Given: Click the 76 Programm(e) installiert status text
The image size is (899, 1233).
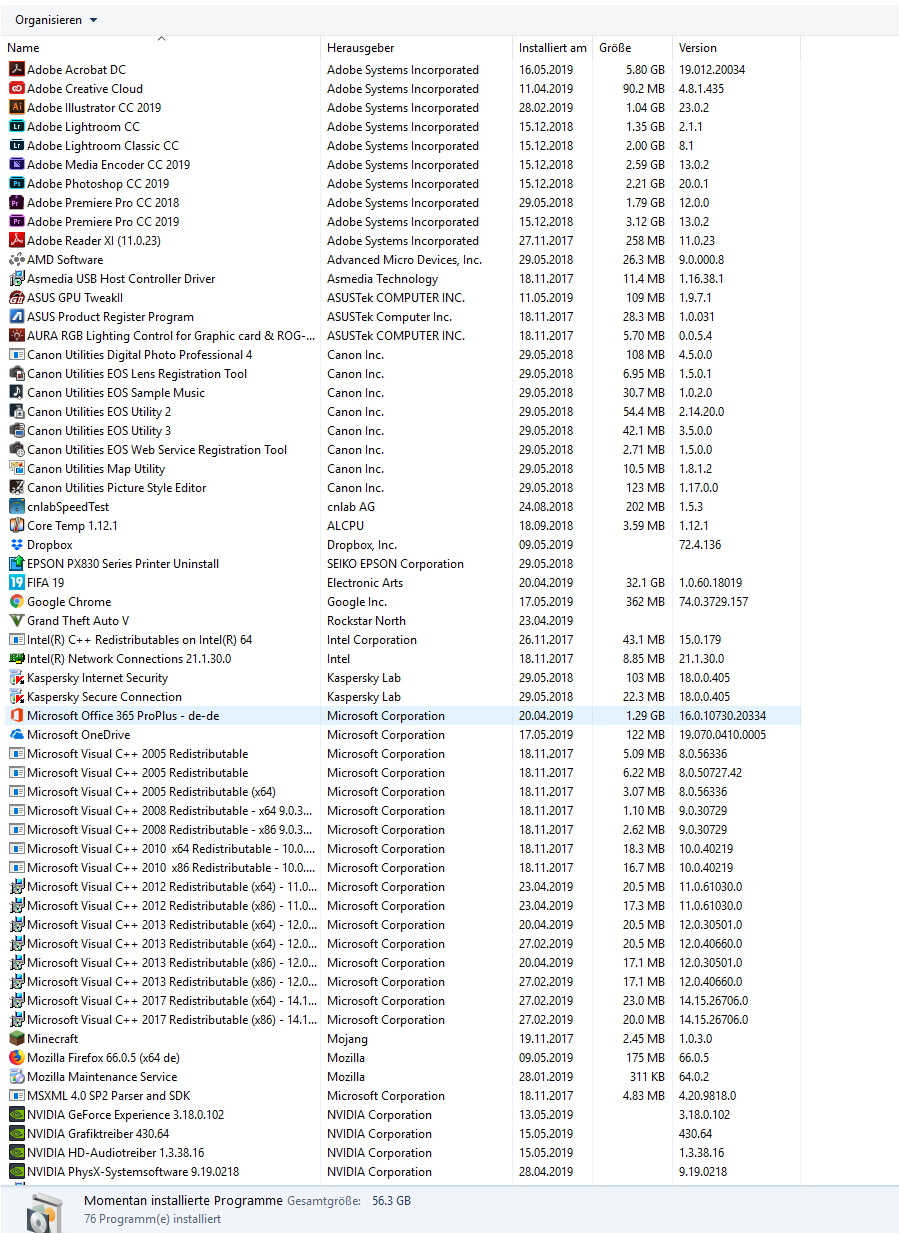Looking at the screenshot, I should tap(152, 1219).
